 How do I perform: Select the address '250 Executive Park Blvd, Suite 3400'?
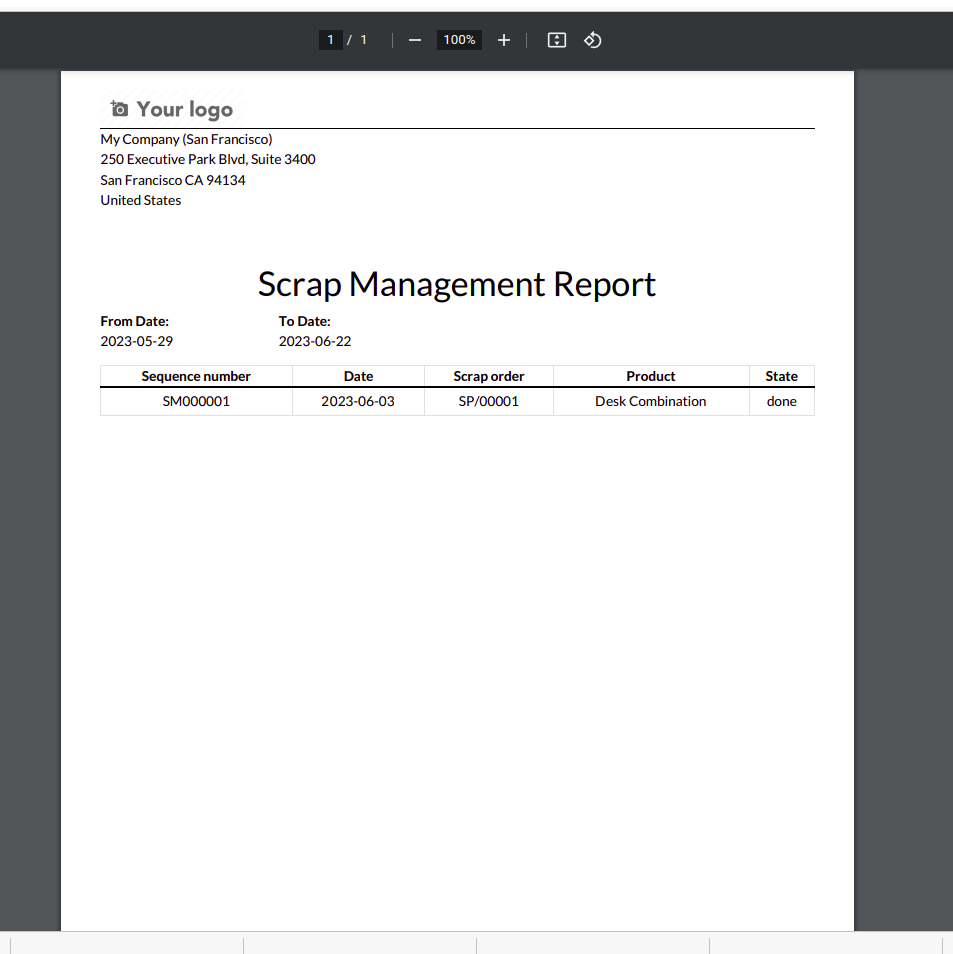[208, 159]
